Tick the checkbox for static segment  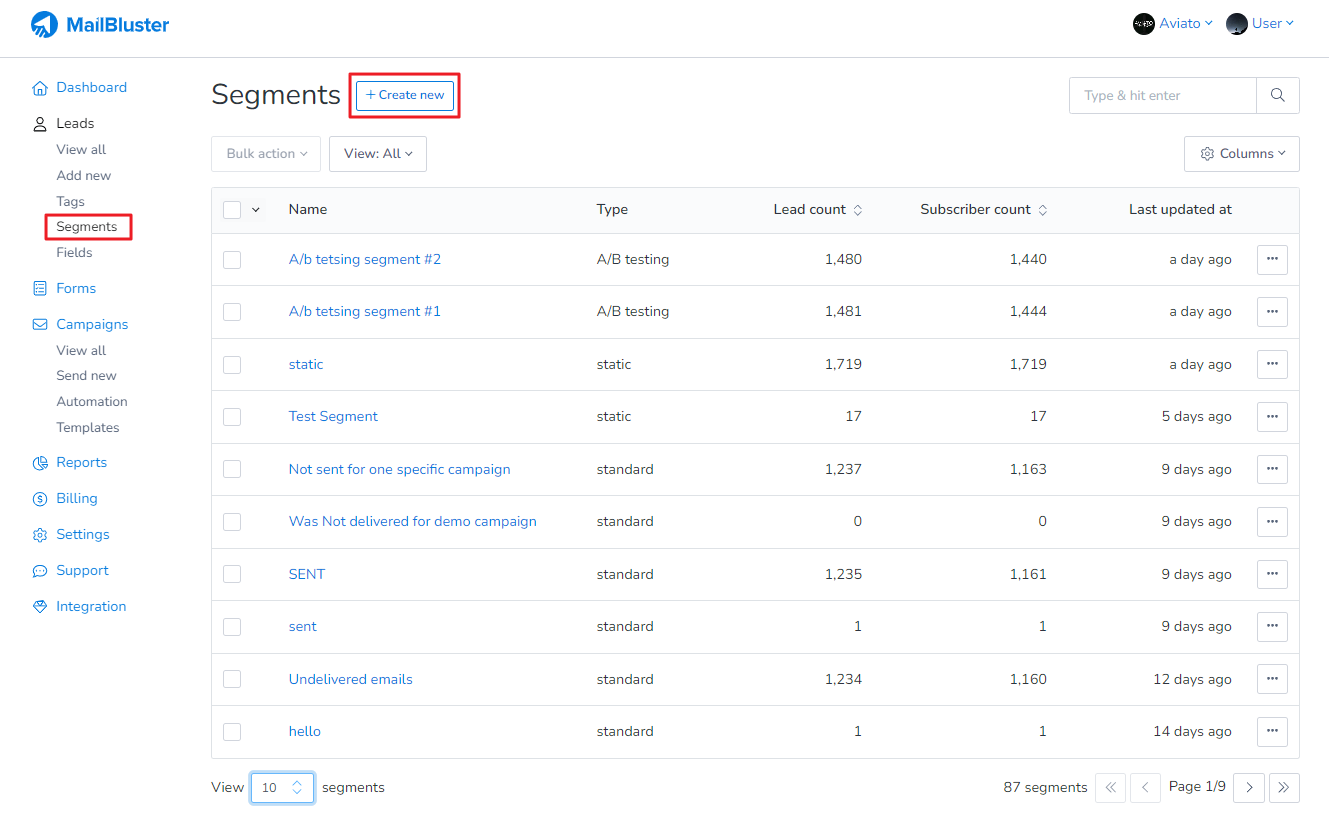pyautogui.click(x=232, y=365)
